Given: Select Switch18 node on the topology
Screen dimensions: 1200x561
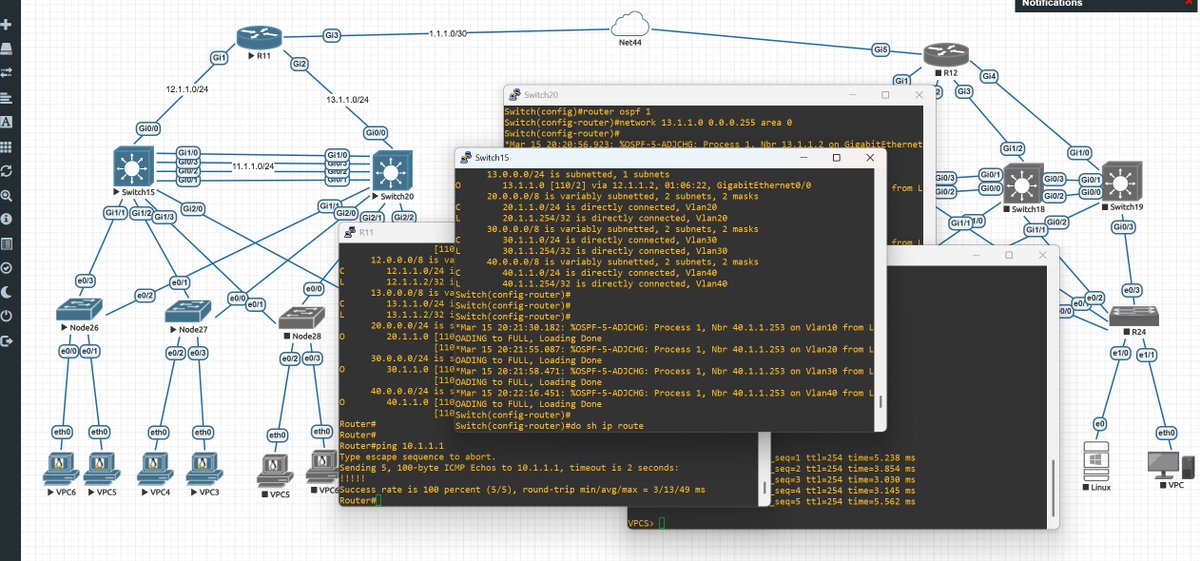Looking at the screenshot, I should pos(1021,184).
